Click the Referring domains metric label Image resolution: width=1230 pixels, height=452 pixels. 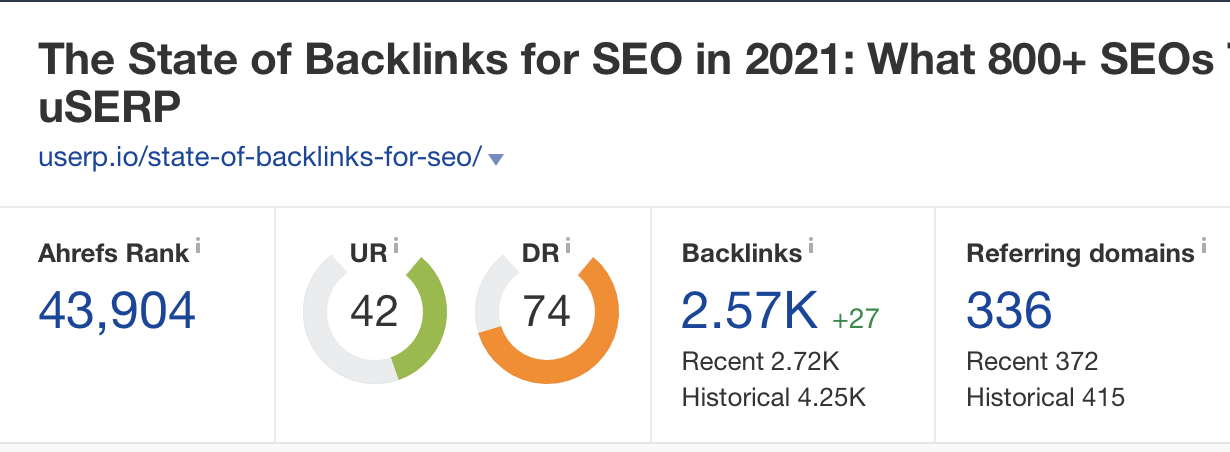[1080, 253]
